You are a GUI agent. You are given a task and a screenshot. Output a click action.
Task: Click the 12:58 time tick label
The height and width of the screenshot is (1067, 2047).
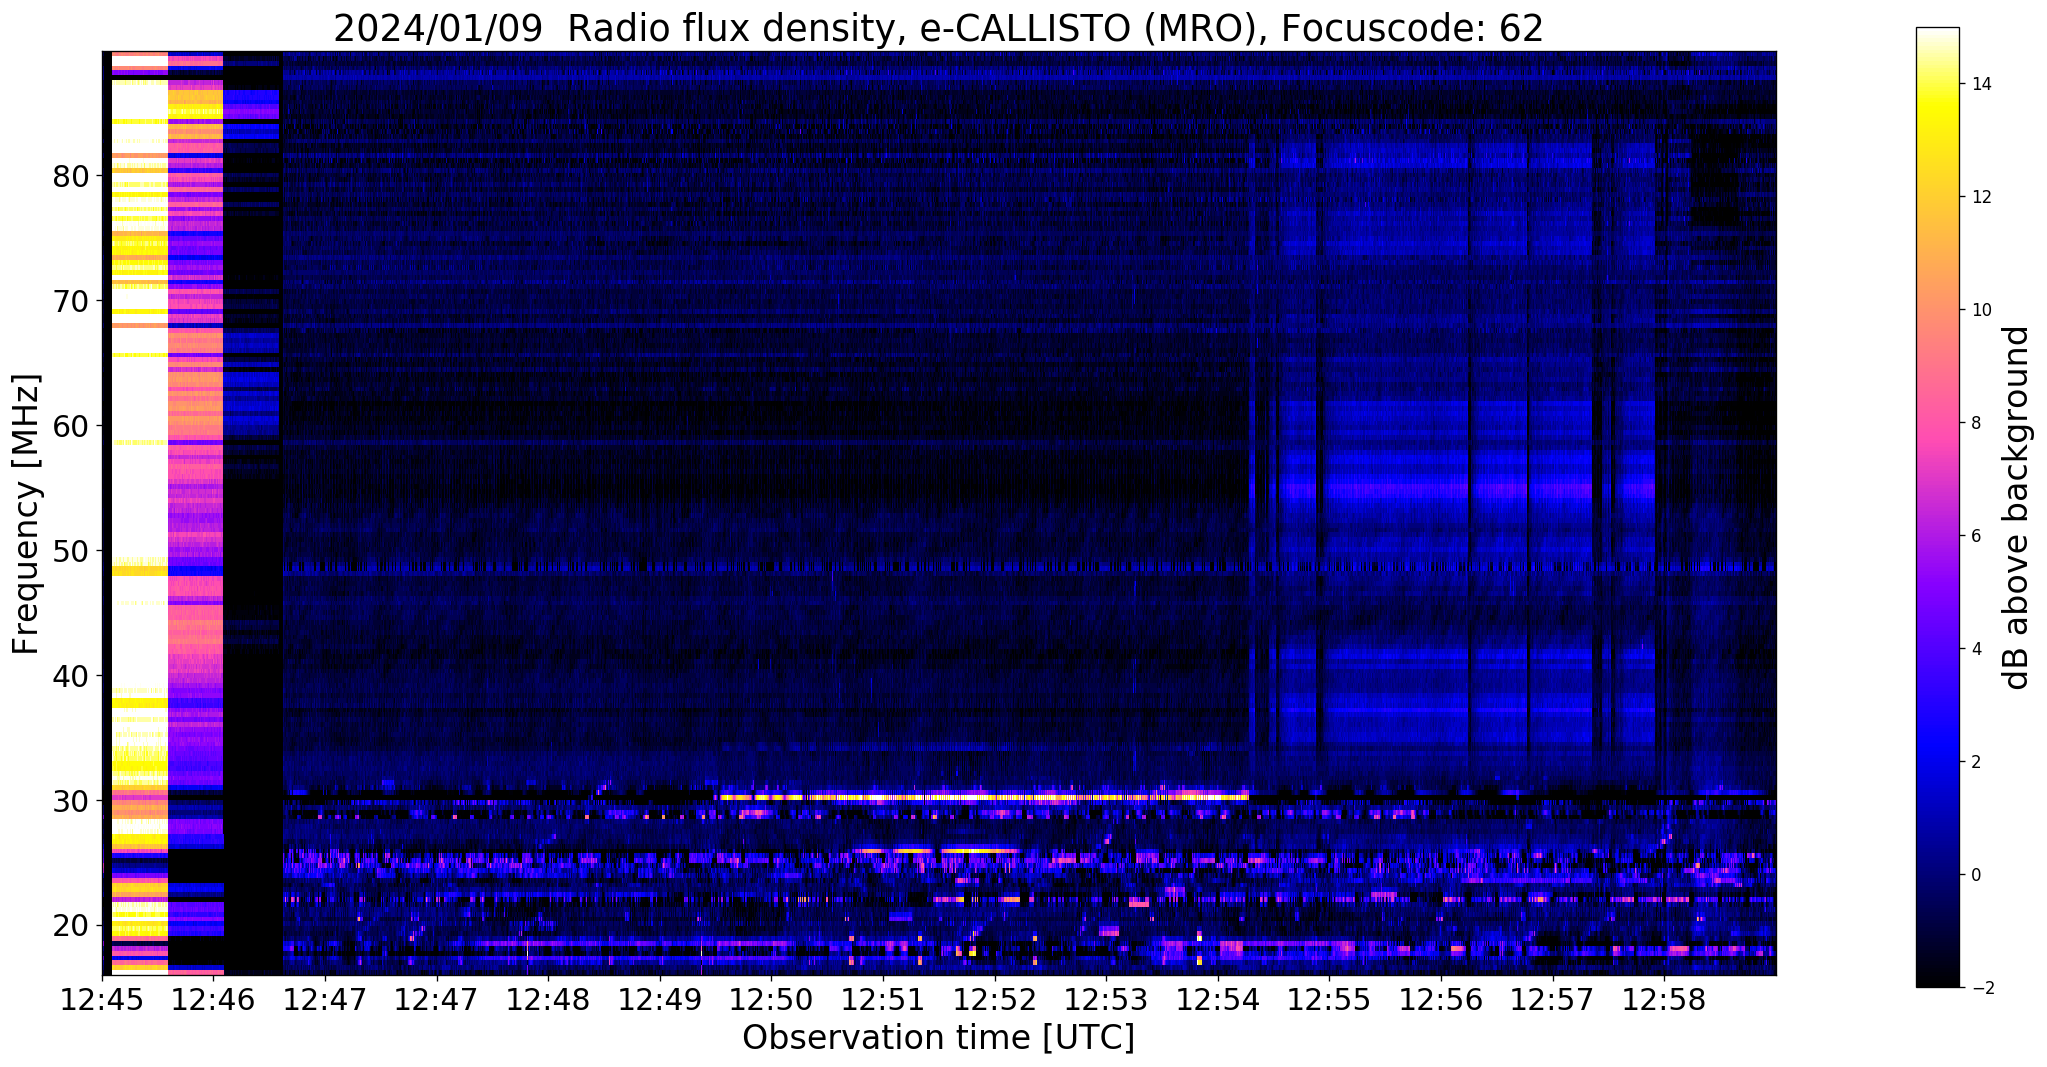(x=1664, y=999)
